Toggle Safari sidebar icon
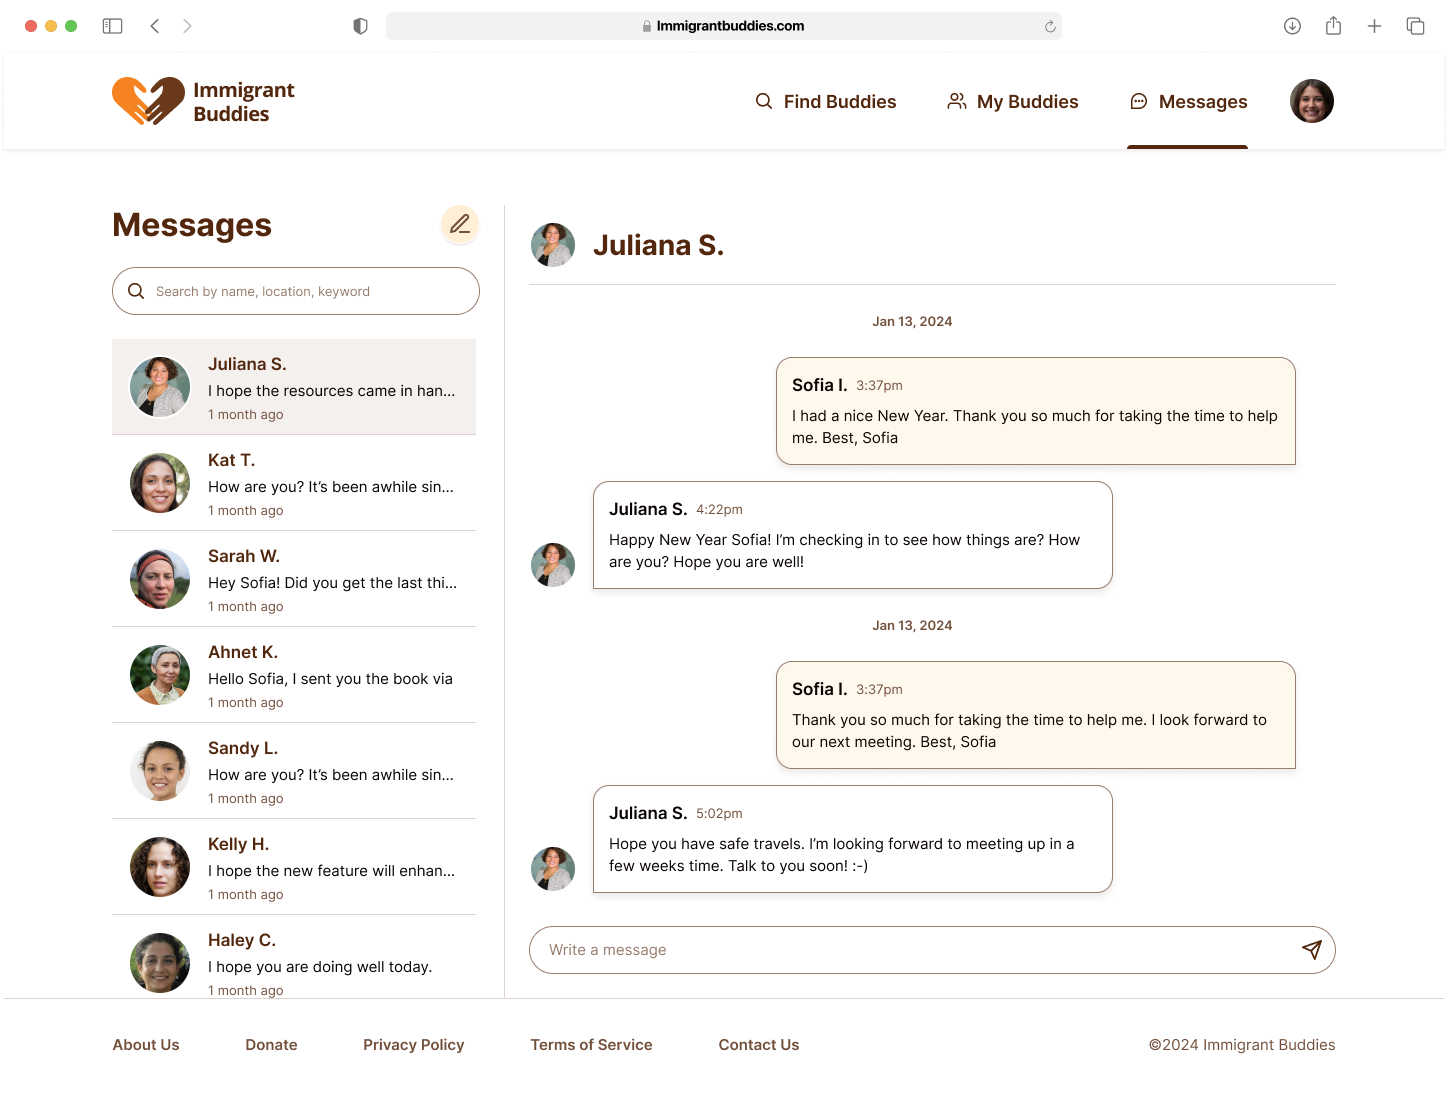Screen dimensions: 1448x1094 [x=112, y=26]
